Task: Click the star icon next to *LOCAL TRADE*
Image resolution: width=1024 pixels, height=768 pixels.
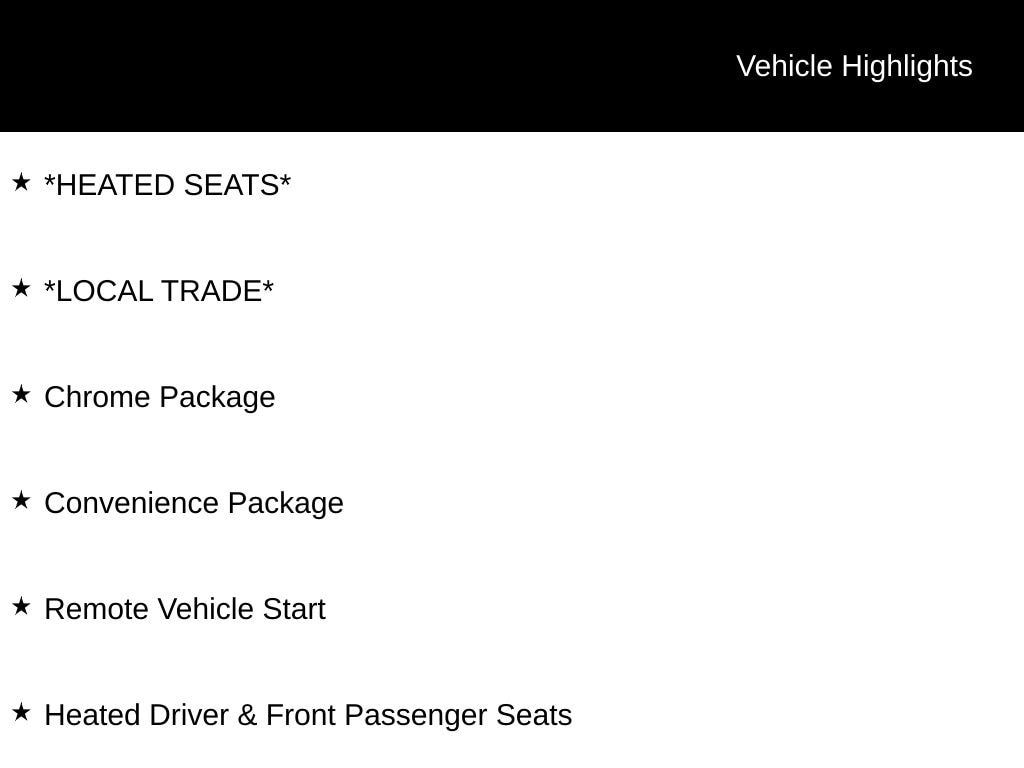Action: coord(21,289)
